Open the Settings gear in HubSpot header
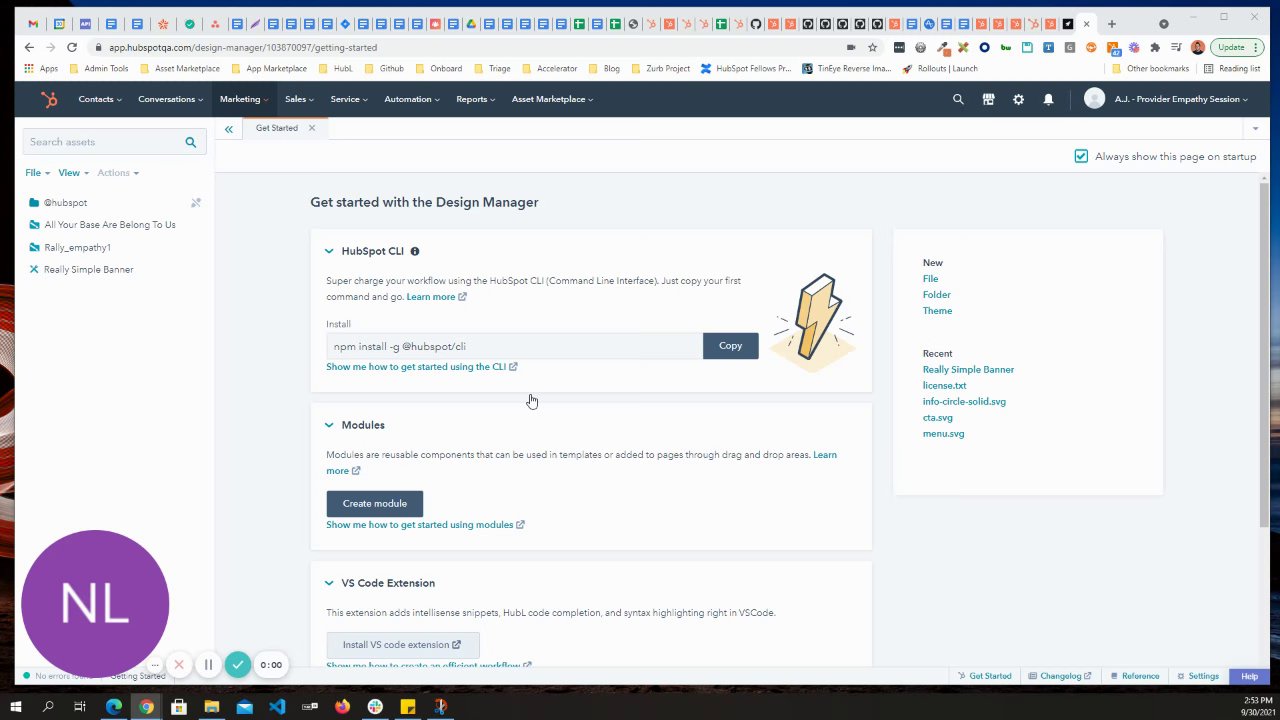Image resolution: width=1280 pixels, height=720 pixels. [1018, 99]
